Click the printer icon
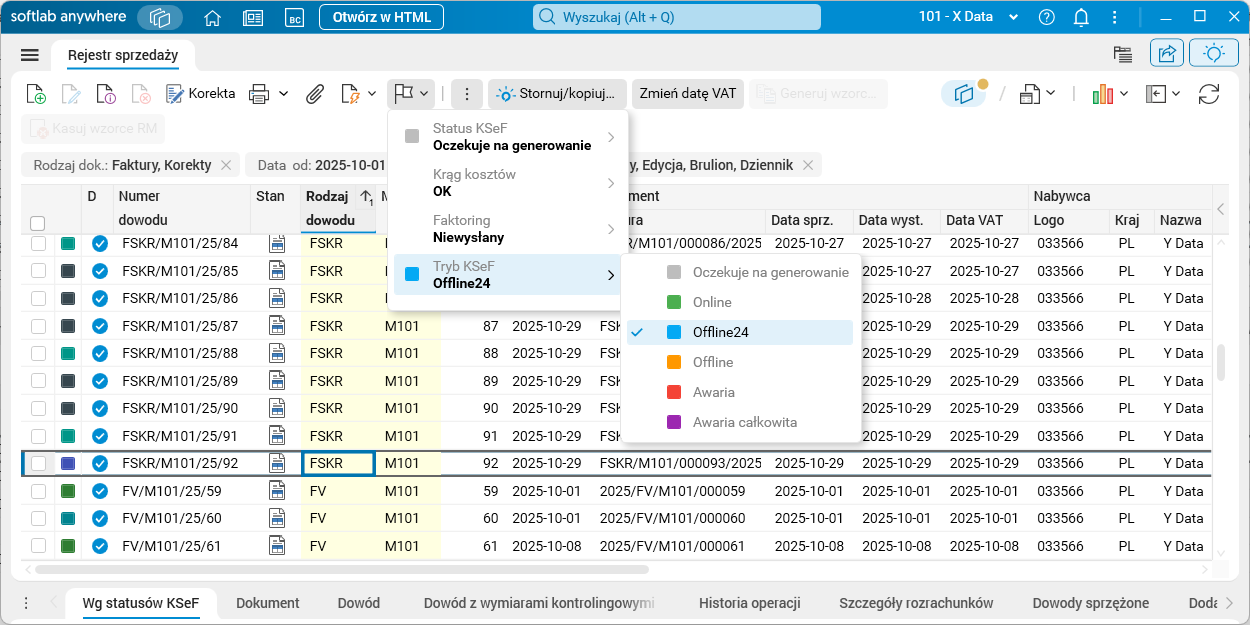Viewport: 1250px width, 625px height. tap(259, 94)
